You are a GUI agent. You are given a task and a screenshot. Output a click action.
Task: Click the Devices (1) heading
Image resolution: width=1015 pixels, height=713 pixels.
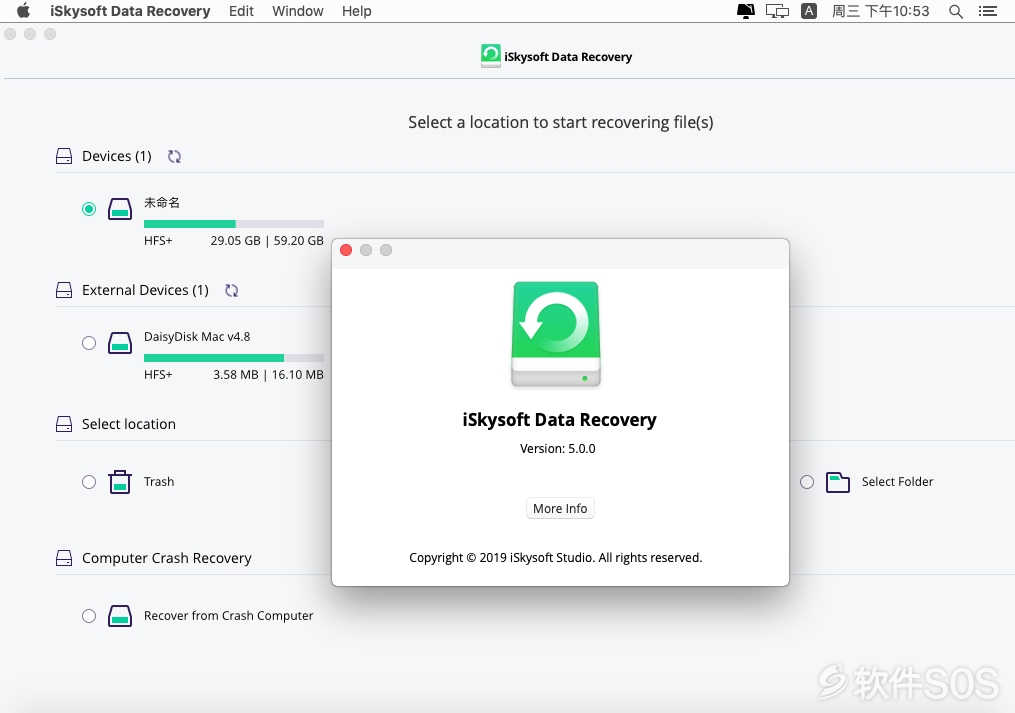click(117, 156)
